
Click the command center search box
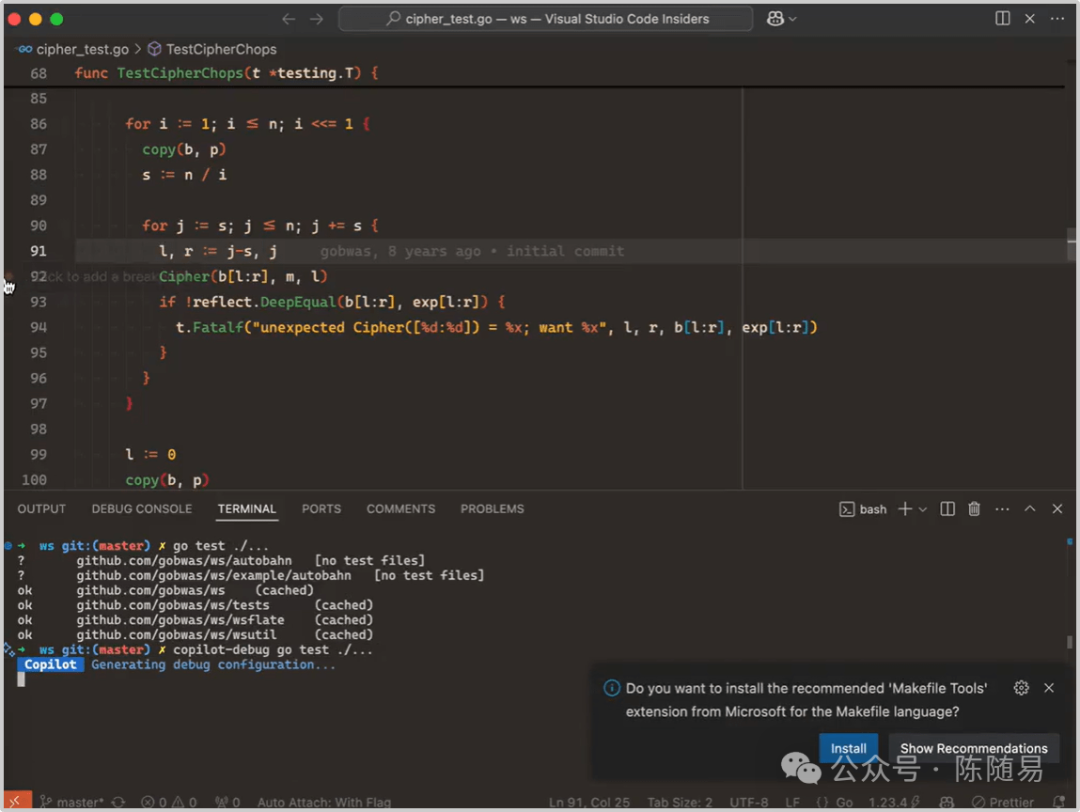pos(546,19)
